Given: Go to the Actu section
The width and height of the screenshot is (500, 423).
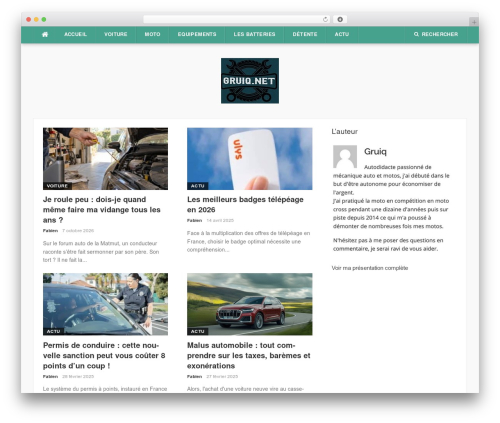Looking at the screenshot, I should click(342, 34).
